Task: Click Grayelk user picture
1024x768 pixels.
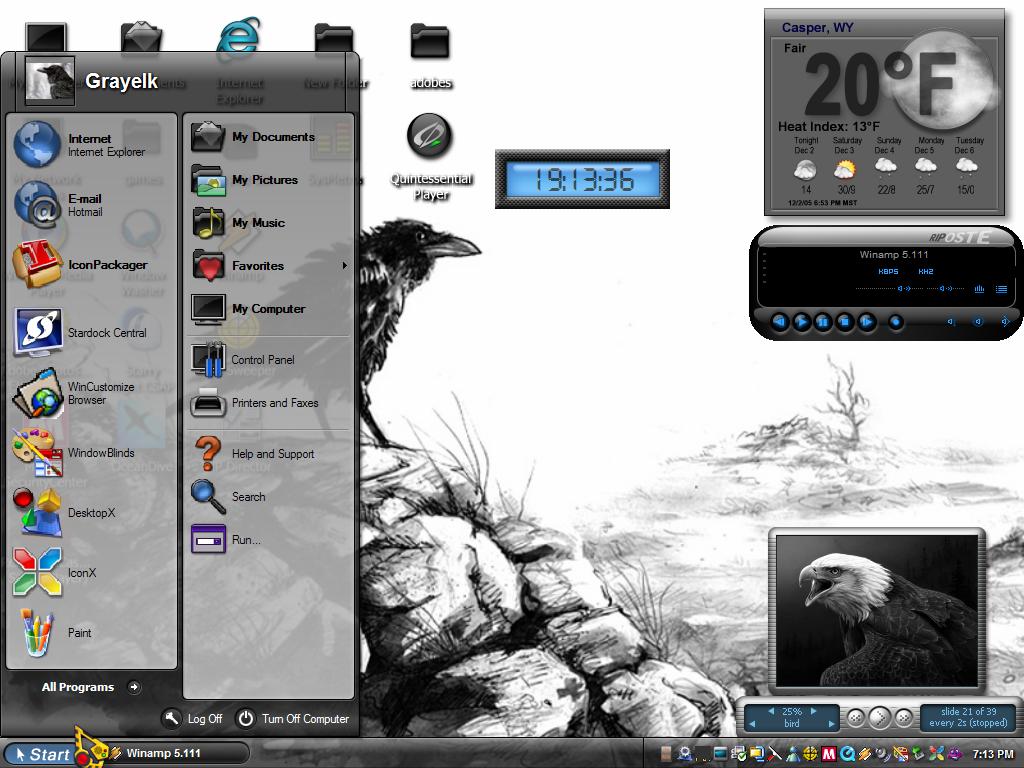Action: [x=50, y=80]
